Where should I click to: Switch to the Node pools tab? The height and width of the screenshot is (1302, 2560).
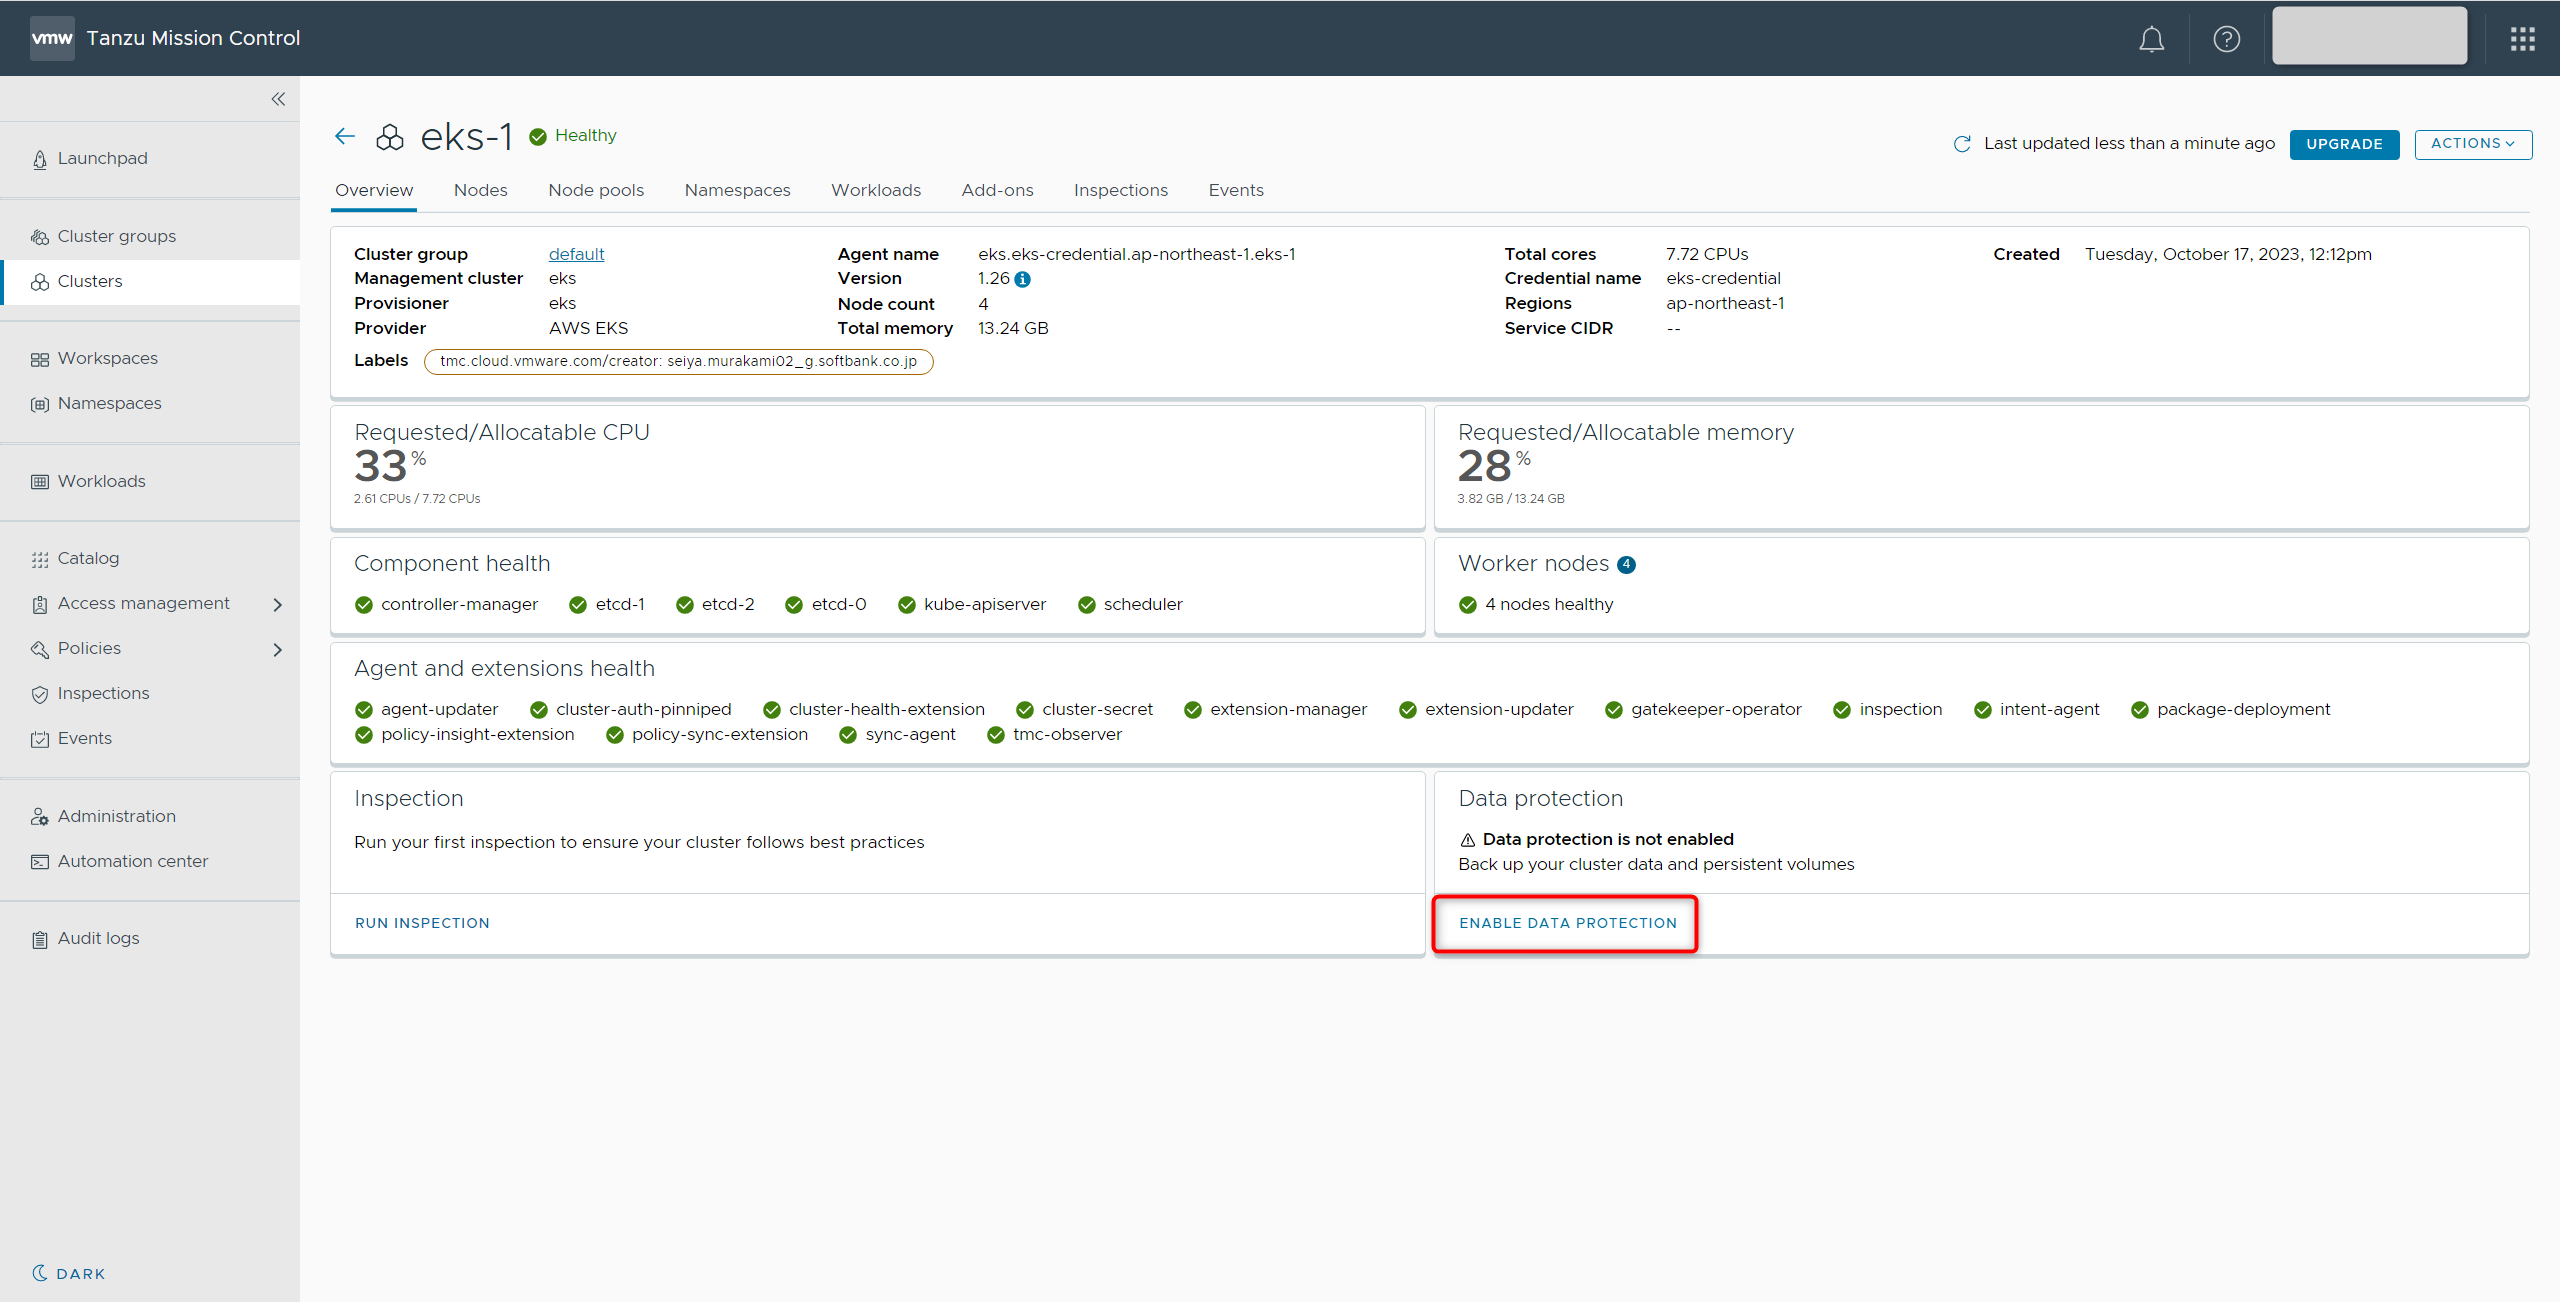pos(596,190)
